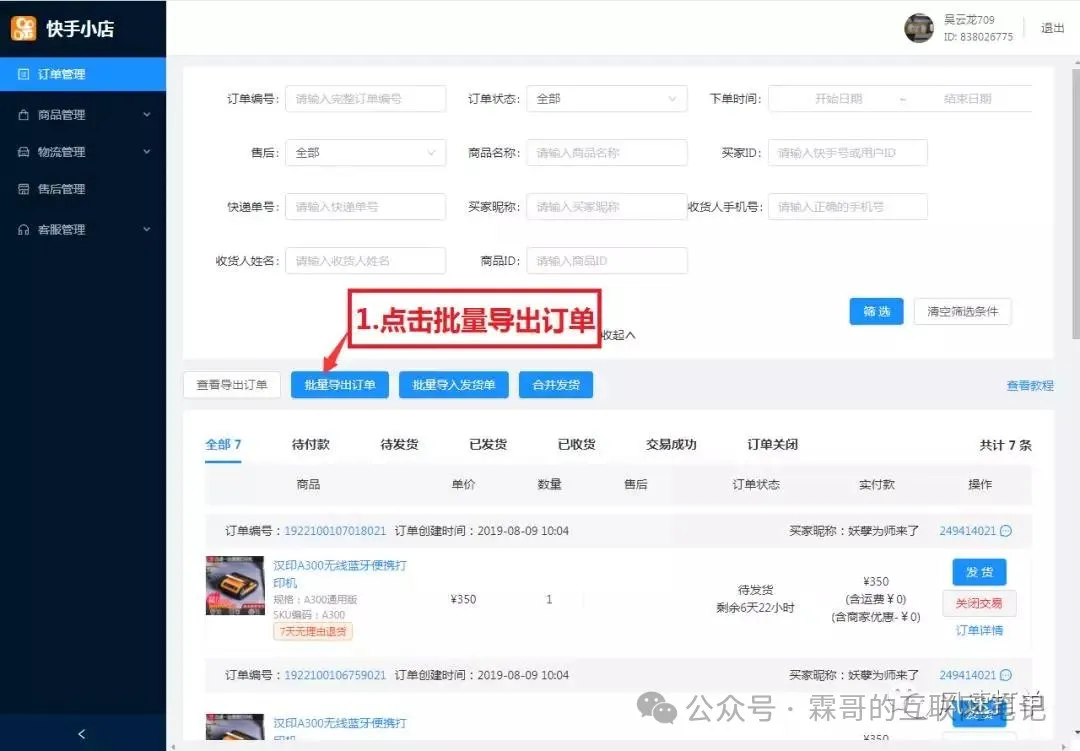Expand the 商品管理 sidebar menu
The image size is (1080, 751).
coord(146,115)
